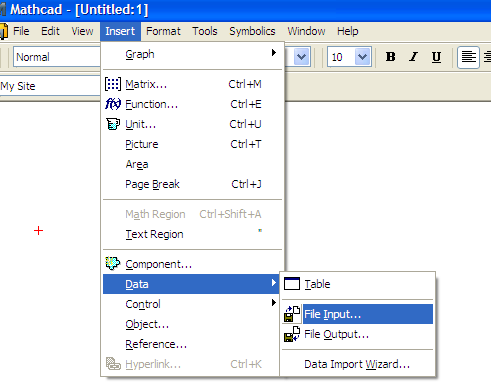Image resolution: width=491 pixels, height=388 pixels.
Task: Open the File menu
Action: 21,31
